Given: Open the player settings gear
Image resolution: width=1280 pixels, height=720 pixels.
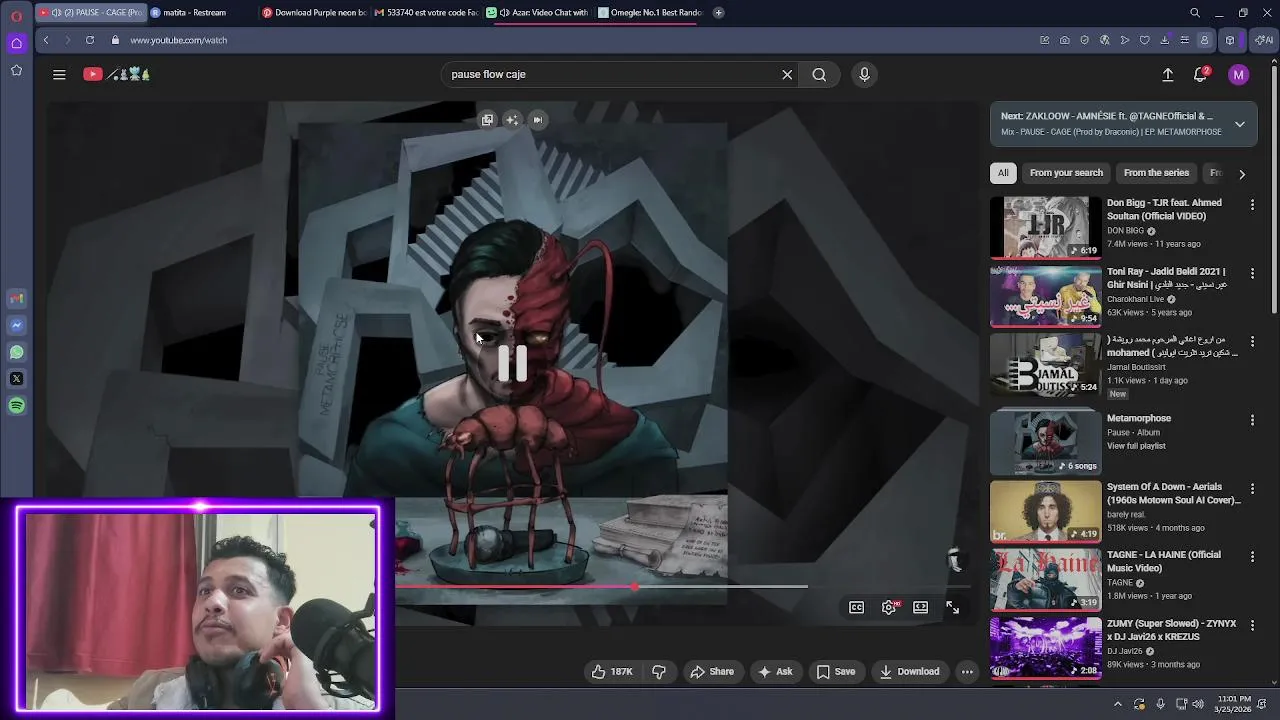Looking at the screenshot, I should [889, 607].
